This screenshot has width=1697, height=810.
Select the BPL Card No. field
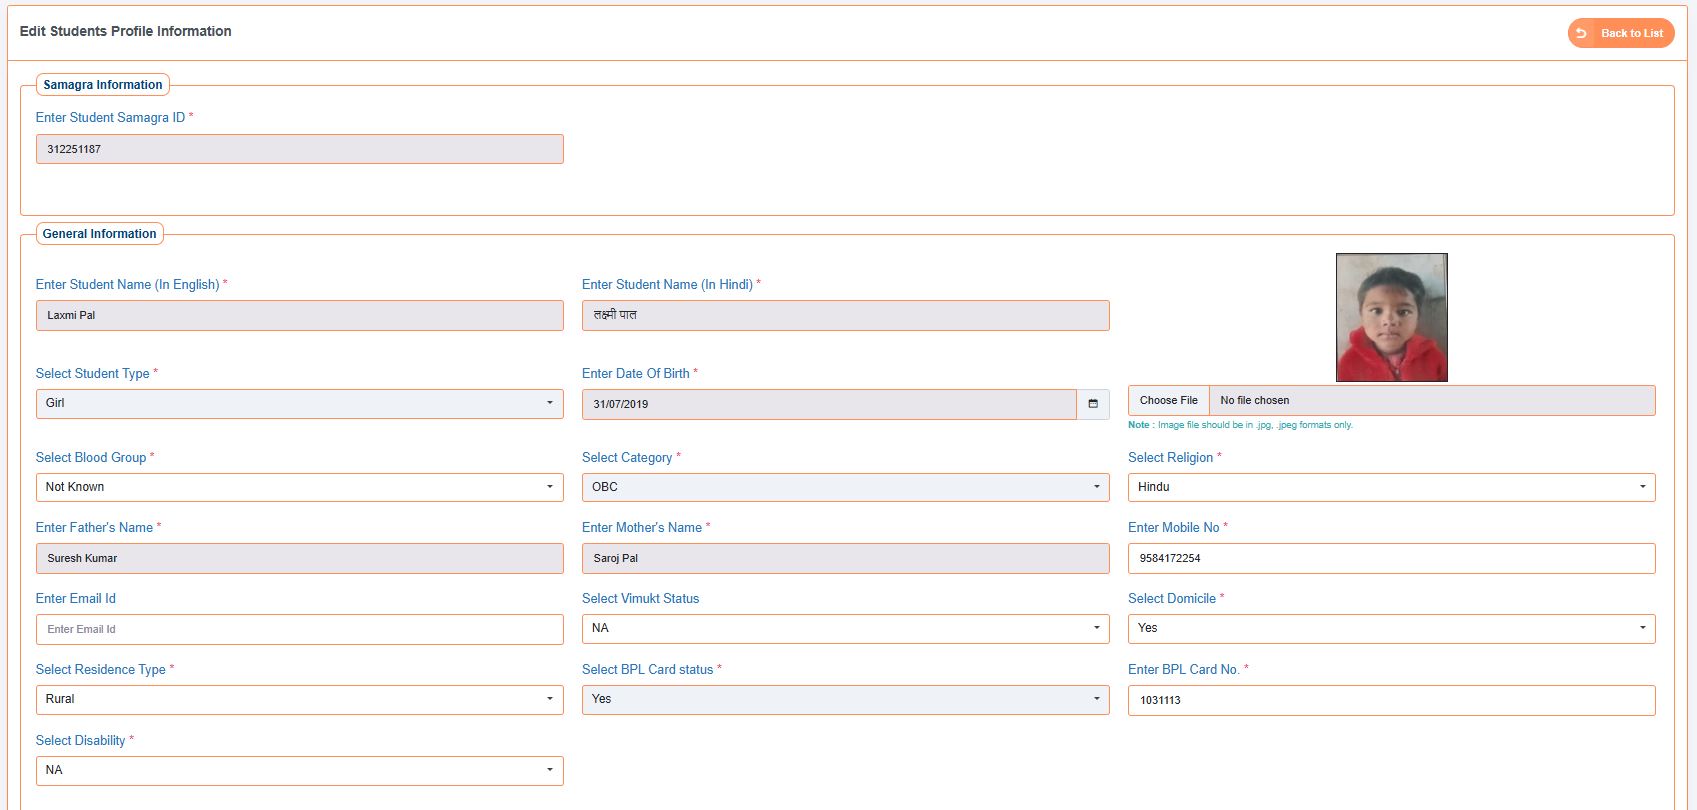(1391, 700)
